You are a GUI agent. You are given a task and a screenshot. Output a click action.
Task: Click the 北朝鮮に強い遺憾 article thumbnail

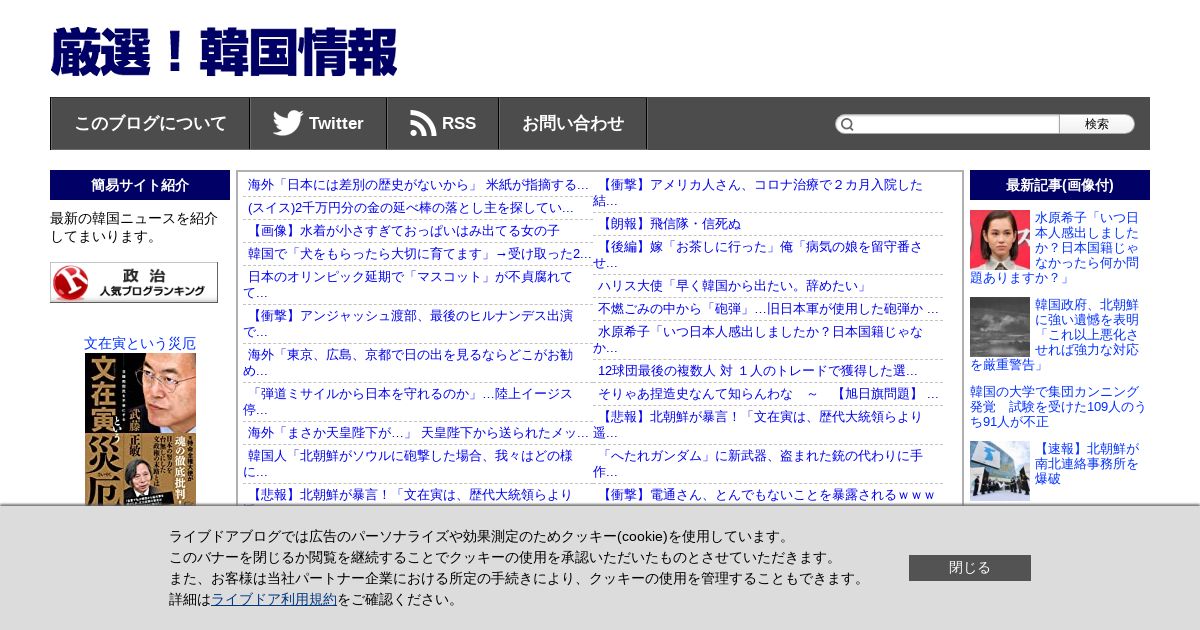(1000, 327)
